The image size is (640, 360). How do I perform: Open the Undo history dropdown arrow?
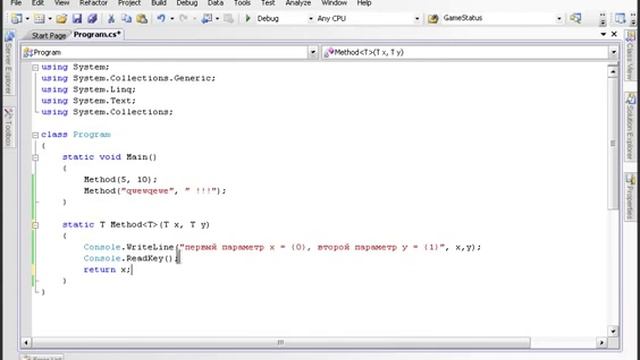coord(172,19)
